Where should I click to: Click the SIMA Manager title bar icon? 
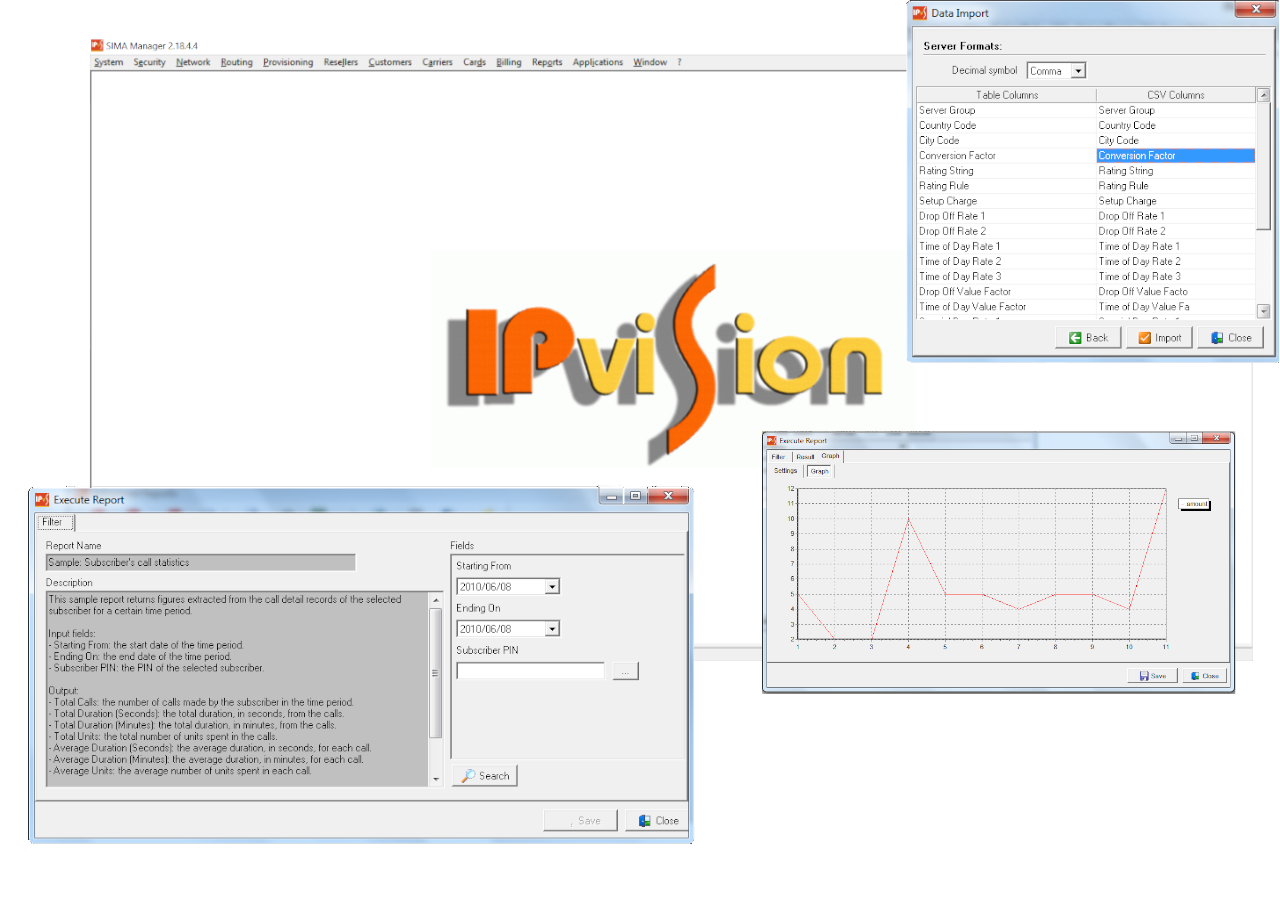[x=97, y=45]
